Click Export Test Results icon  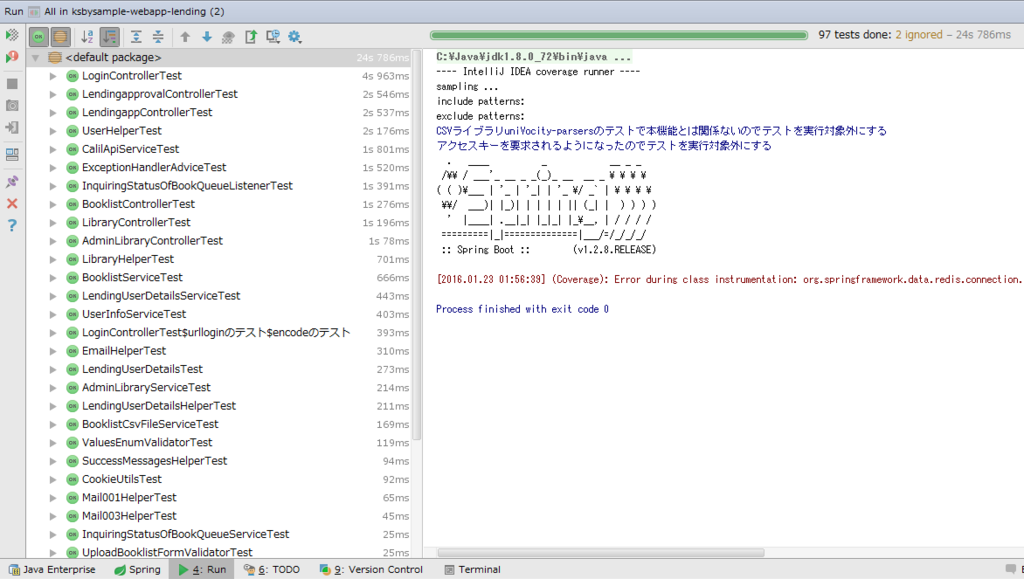251,37
